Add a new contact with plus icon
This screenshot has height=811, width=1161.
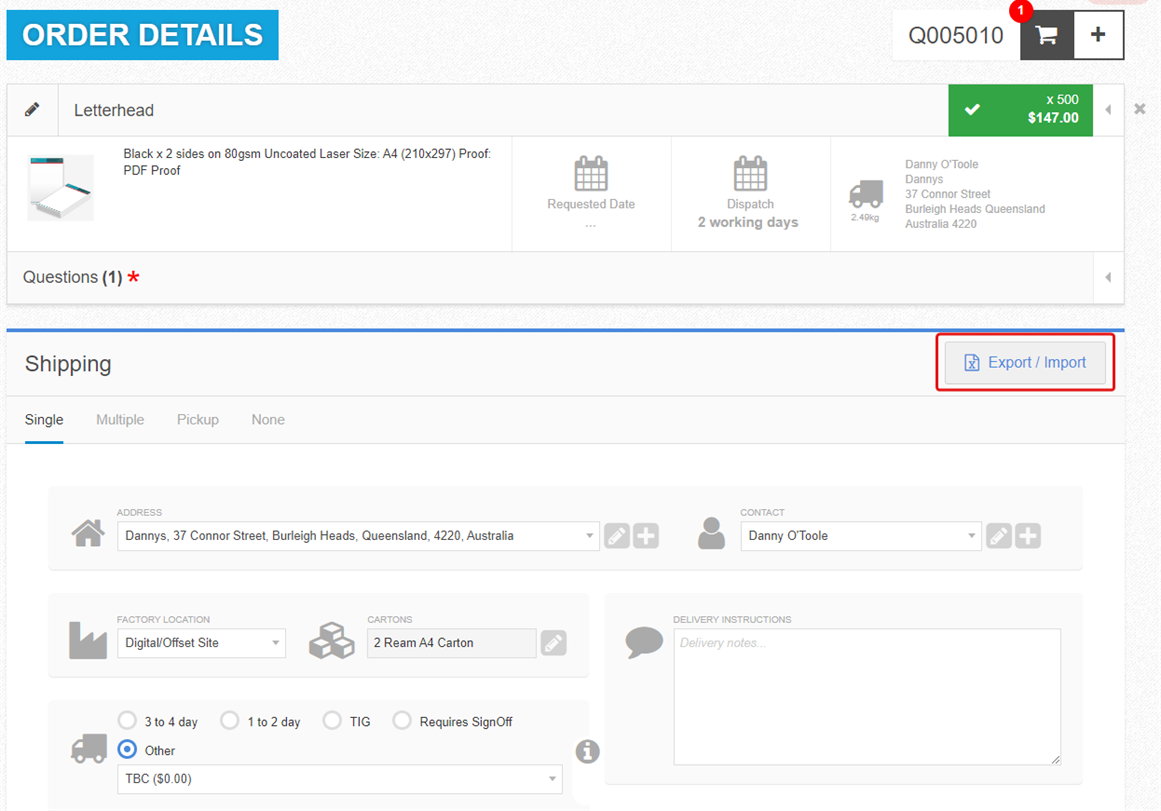1028,536
